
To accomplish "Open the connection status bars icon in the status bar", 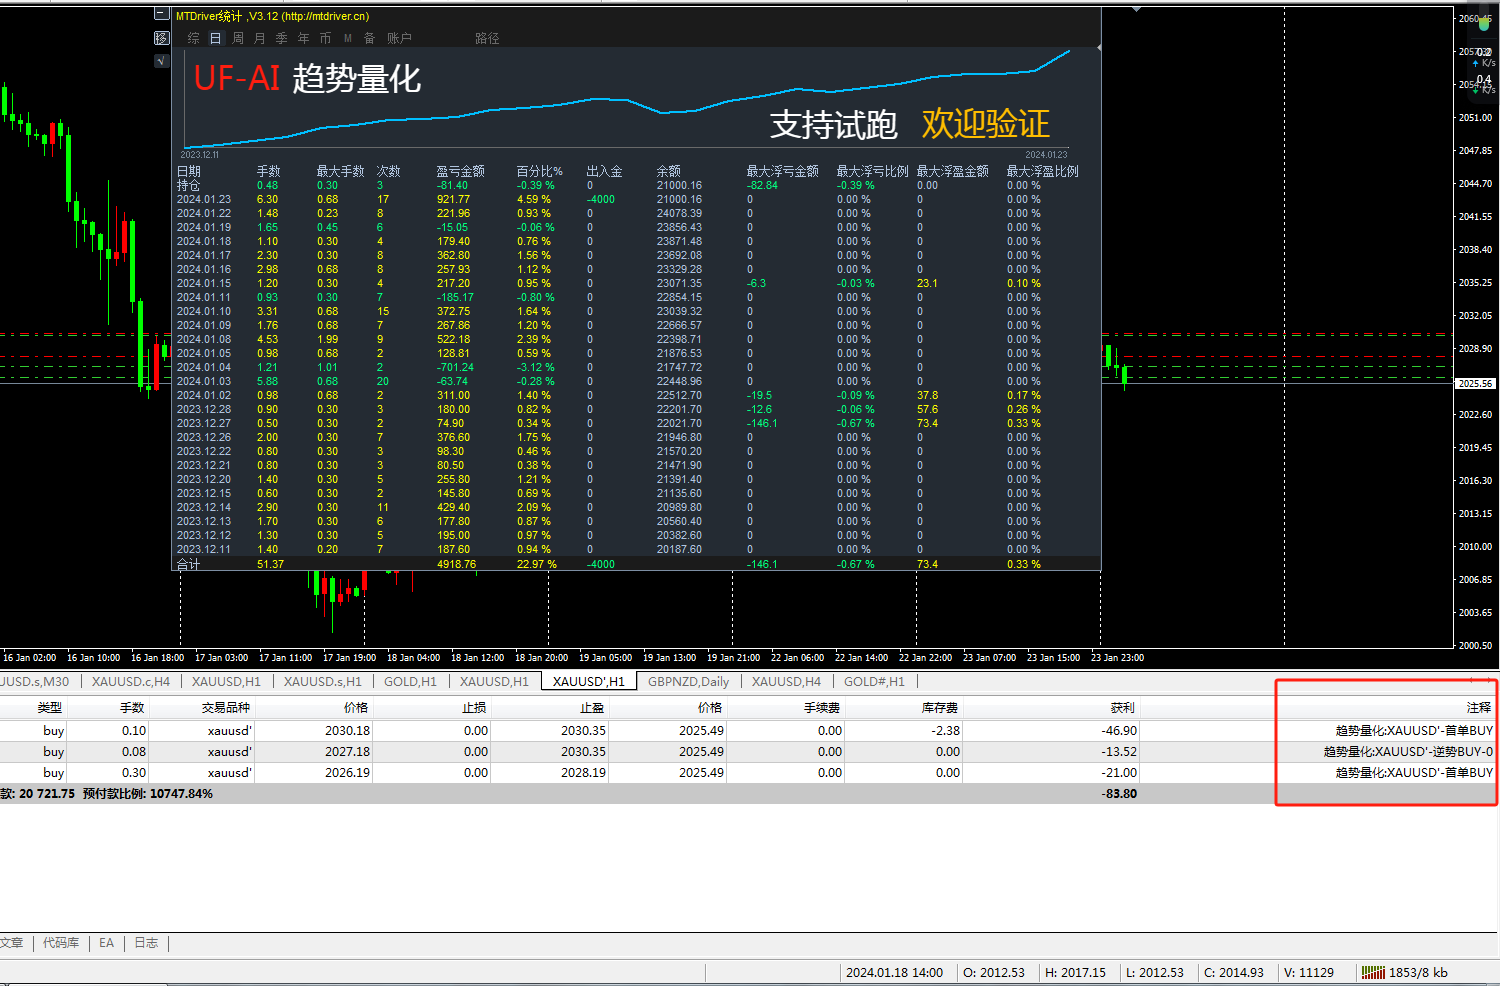I will click(1373, 972).
